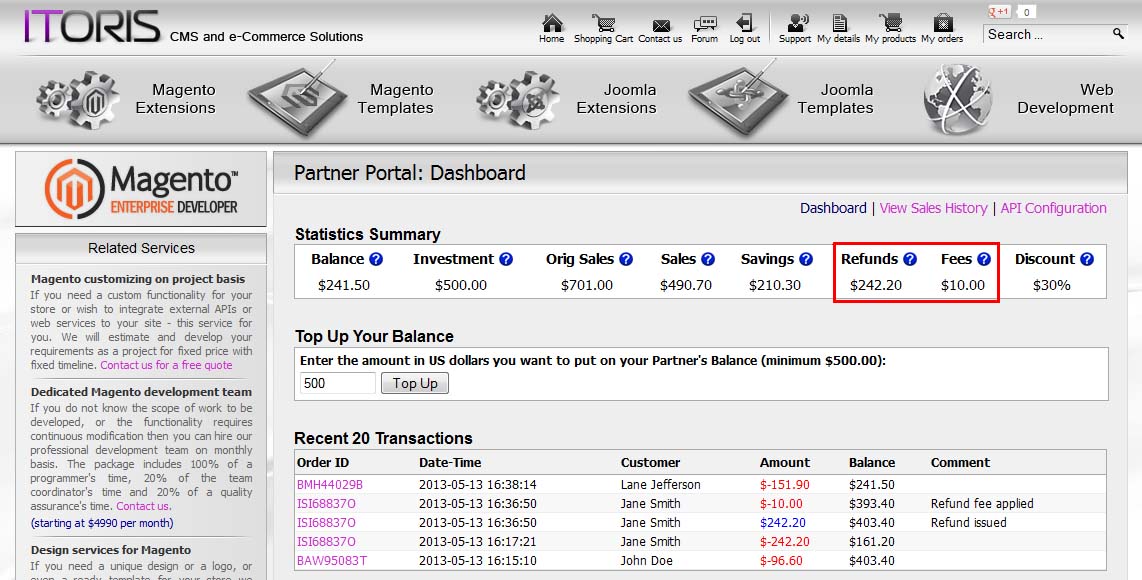Open the Shopping Cart icon
Image resolution: width=1142 pixels, height=580 pixels.
coord(604,23)
